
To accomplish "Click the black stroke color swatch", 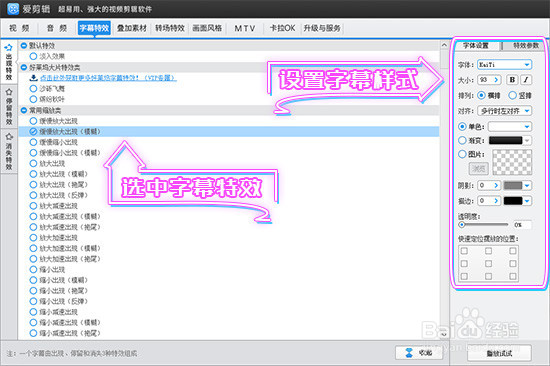I will point(513,201).
